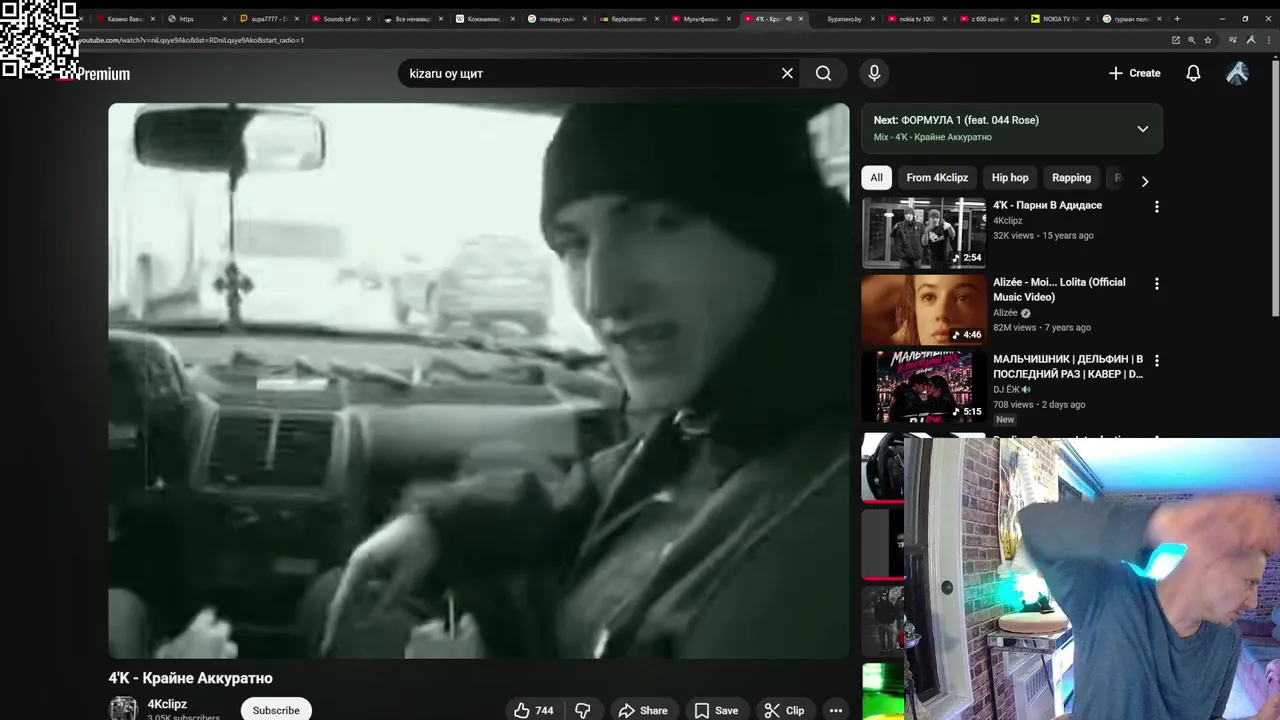The image size is (1280, 720).
Task: Open the title МАЛЬЧИШНИК | ДЕЛЬФИН | В ПОСЛЕДНИЙ РАЗ
Action: [1068, 366]
